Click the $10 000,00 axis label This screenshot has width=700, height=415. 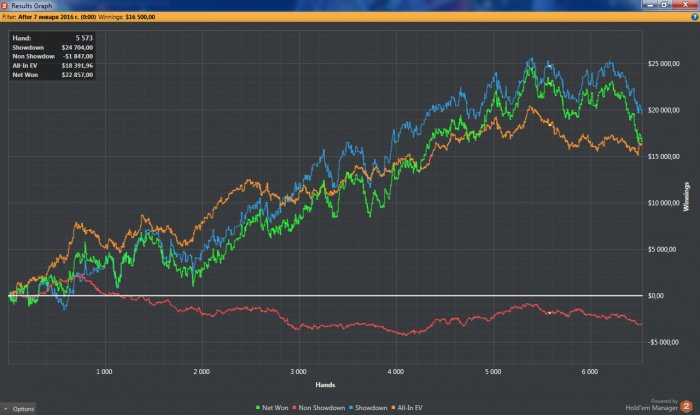click(x=664, y=203)
